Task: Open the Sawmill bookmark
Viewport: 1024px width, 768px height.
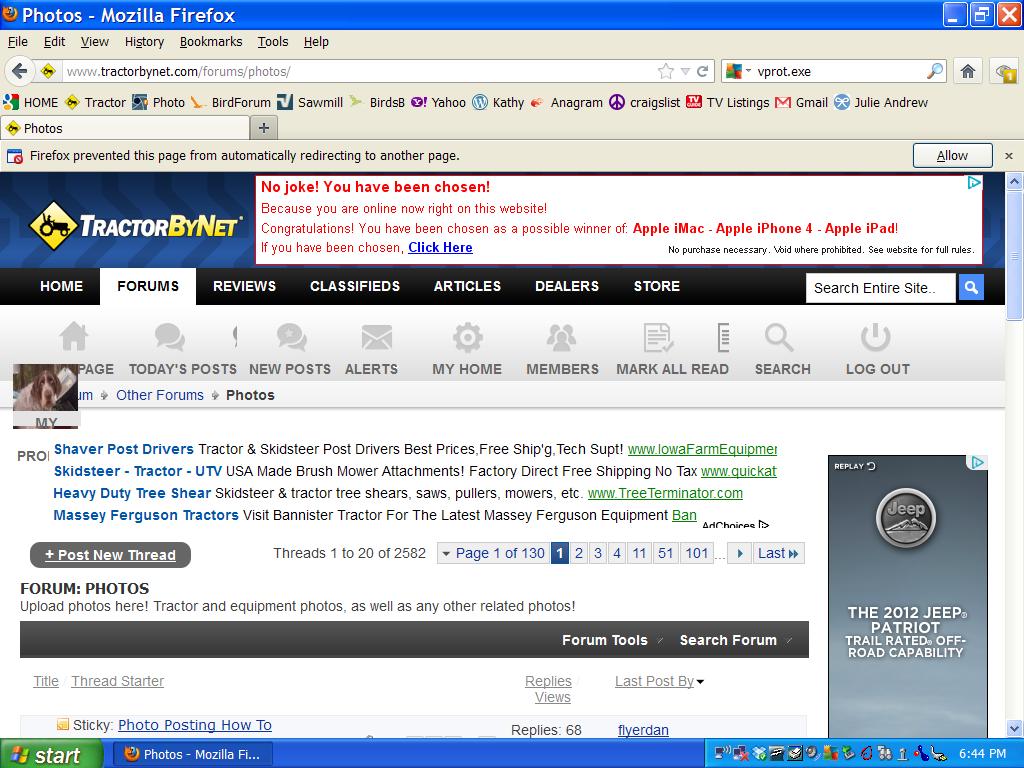Action: point(310,103)
